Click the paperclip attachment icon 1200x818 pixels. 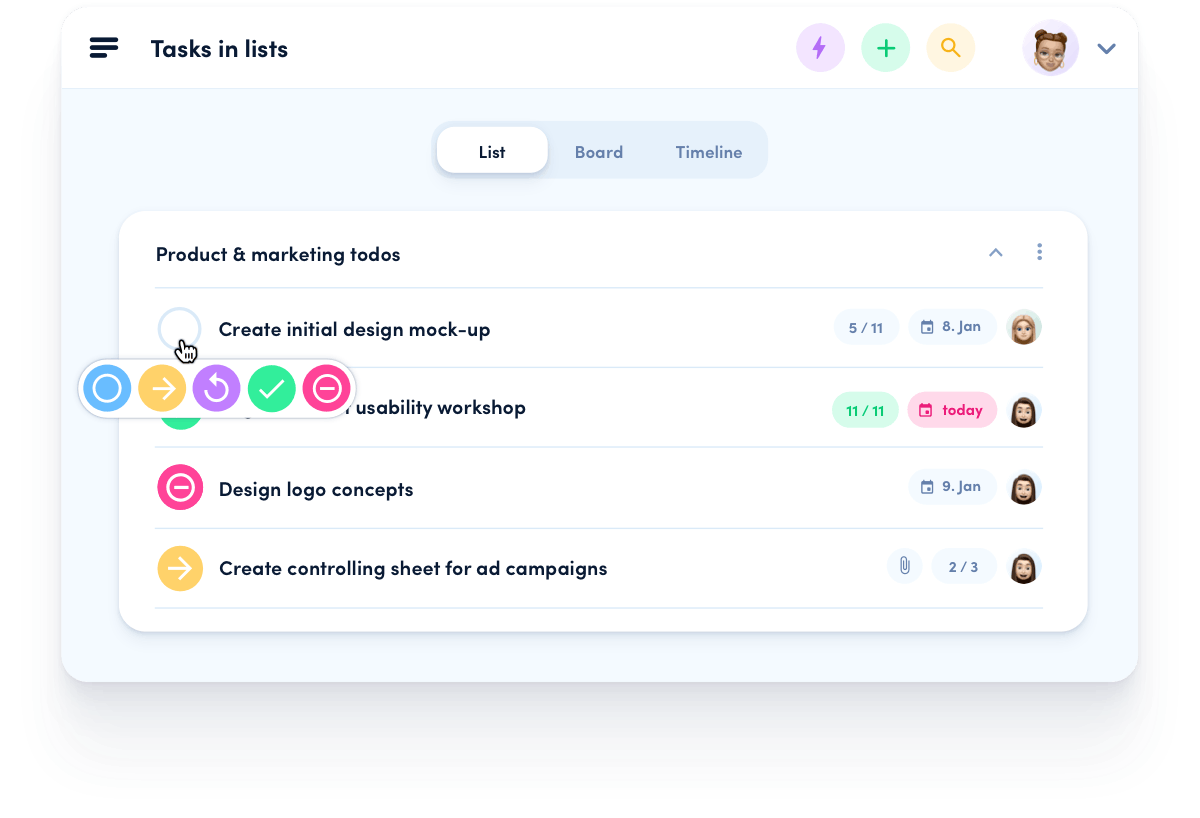click(x=905, y=567)
